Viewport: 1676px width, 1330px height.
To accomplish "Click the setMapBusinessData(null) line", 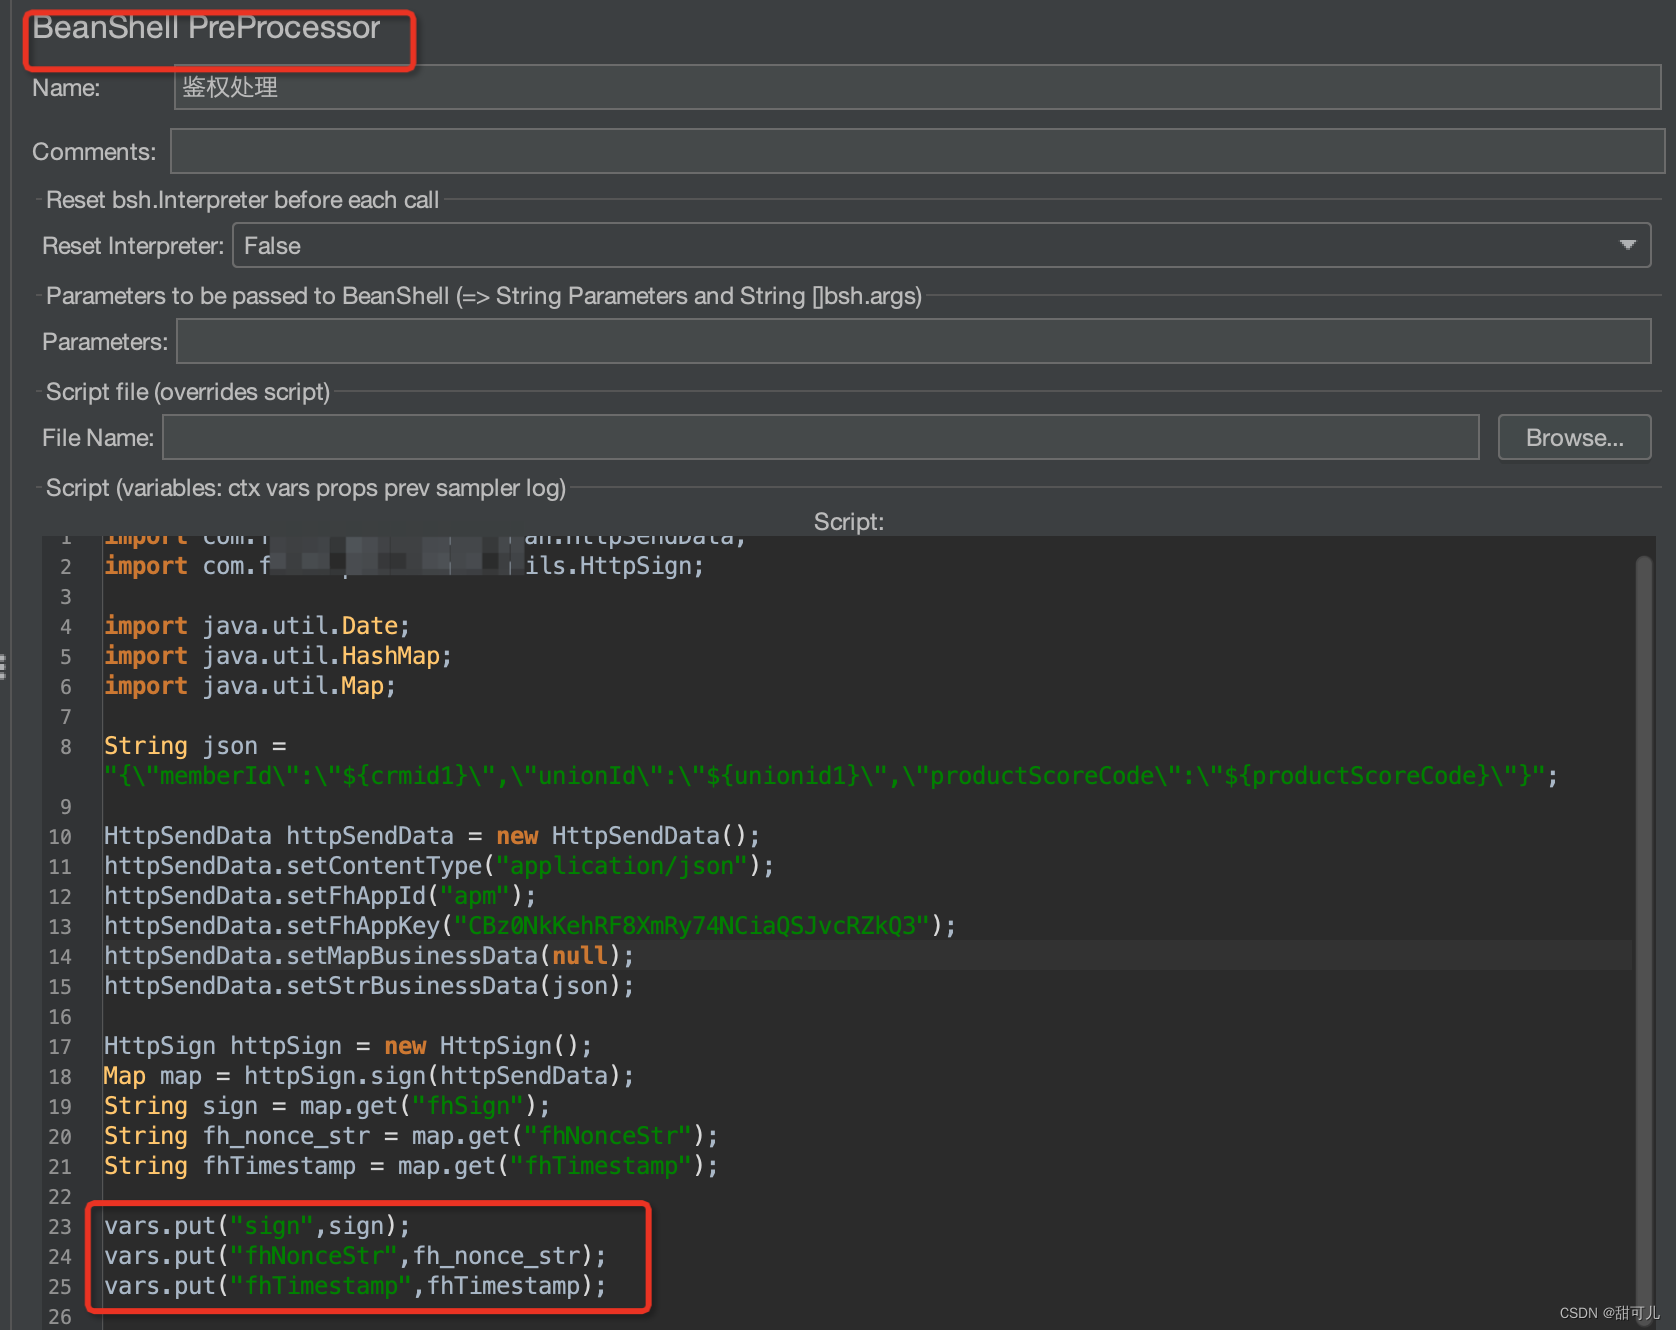I will point(369,956).
